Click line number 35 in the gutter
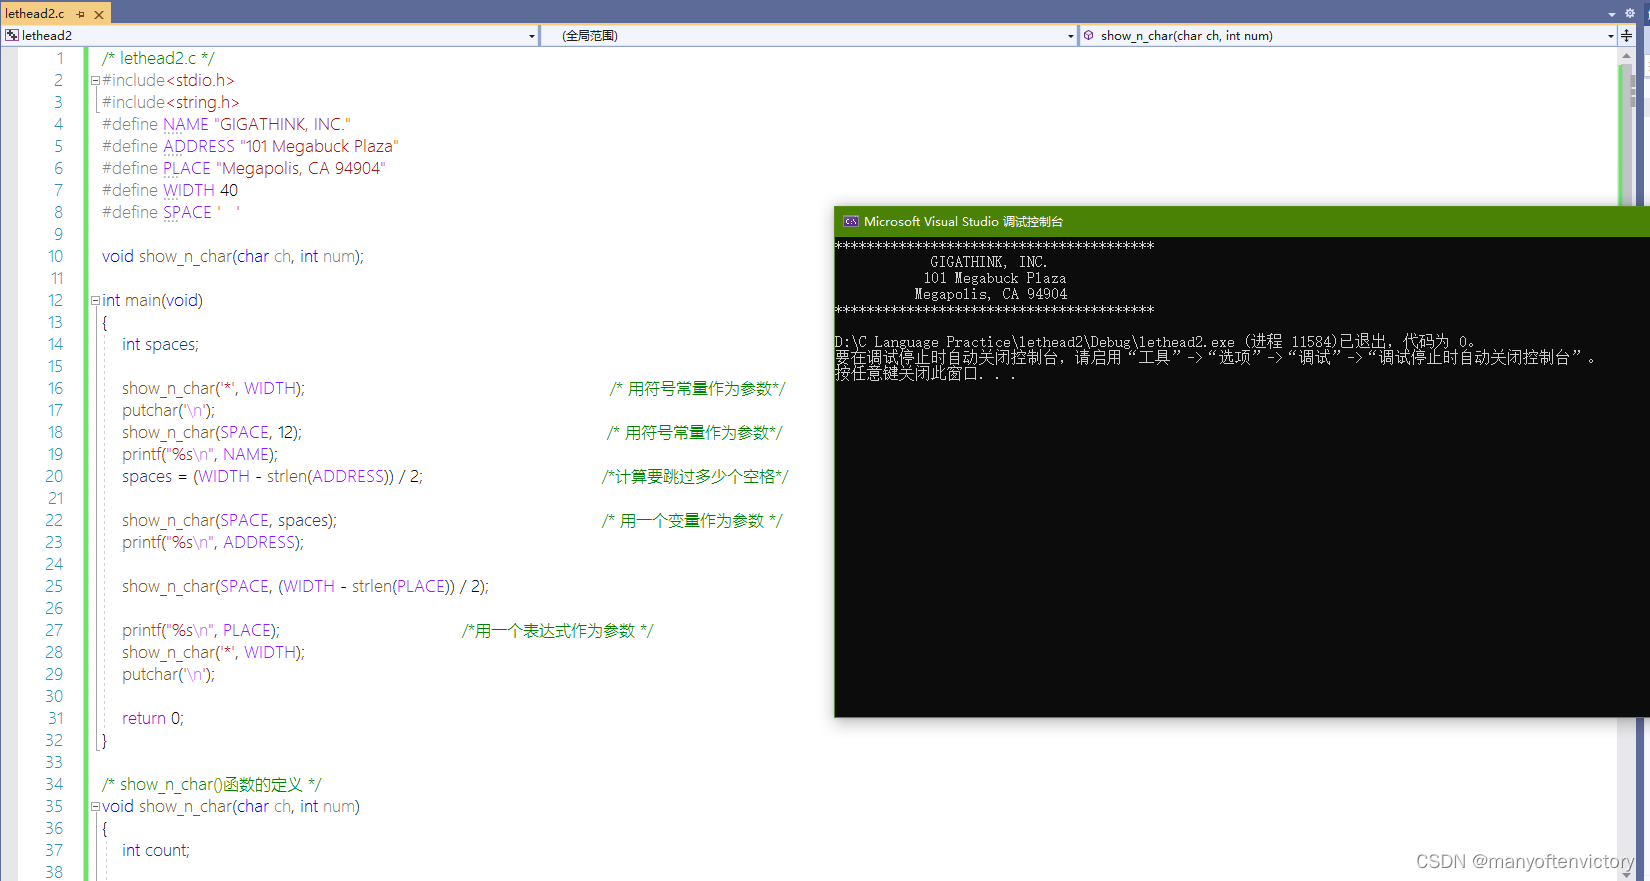 54,806
